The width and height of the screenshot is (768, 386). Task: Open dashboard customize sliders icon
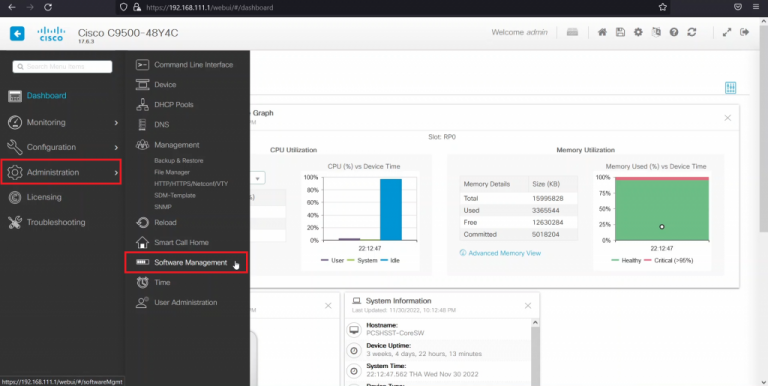coord(730,88)
